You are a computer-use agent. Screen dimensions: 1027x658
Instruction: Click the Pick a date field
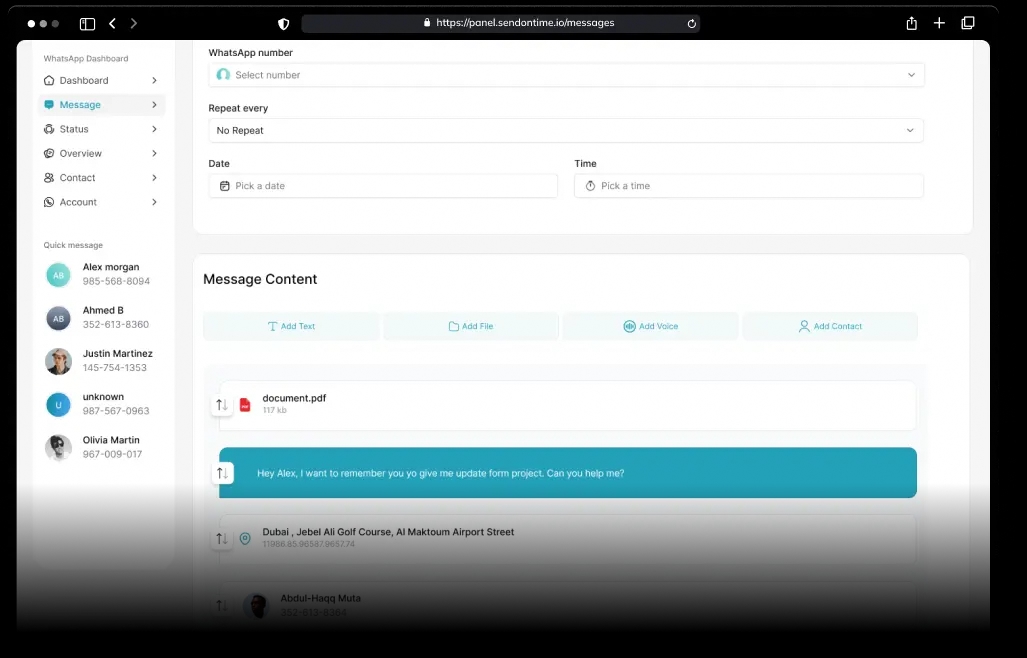pyautogui.click(x=383, y=186)
